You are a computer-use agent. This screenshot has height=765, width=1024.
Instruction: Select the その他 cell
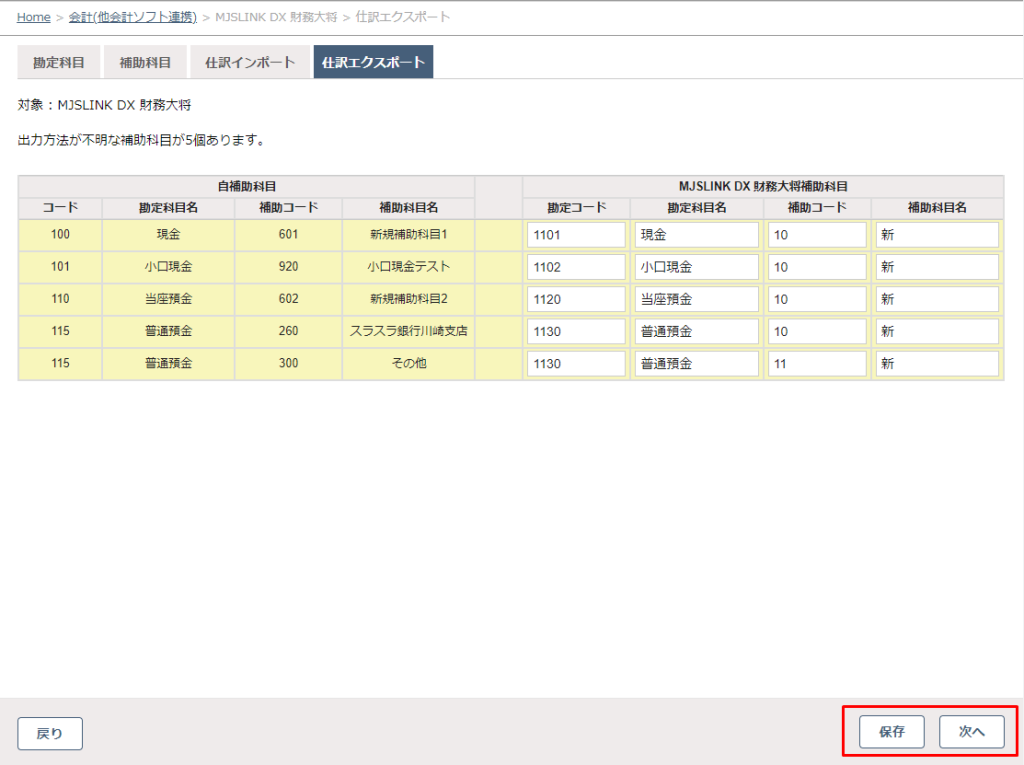click(408, 363)
